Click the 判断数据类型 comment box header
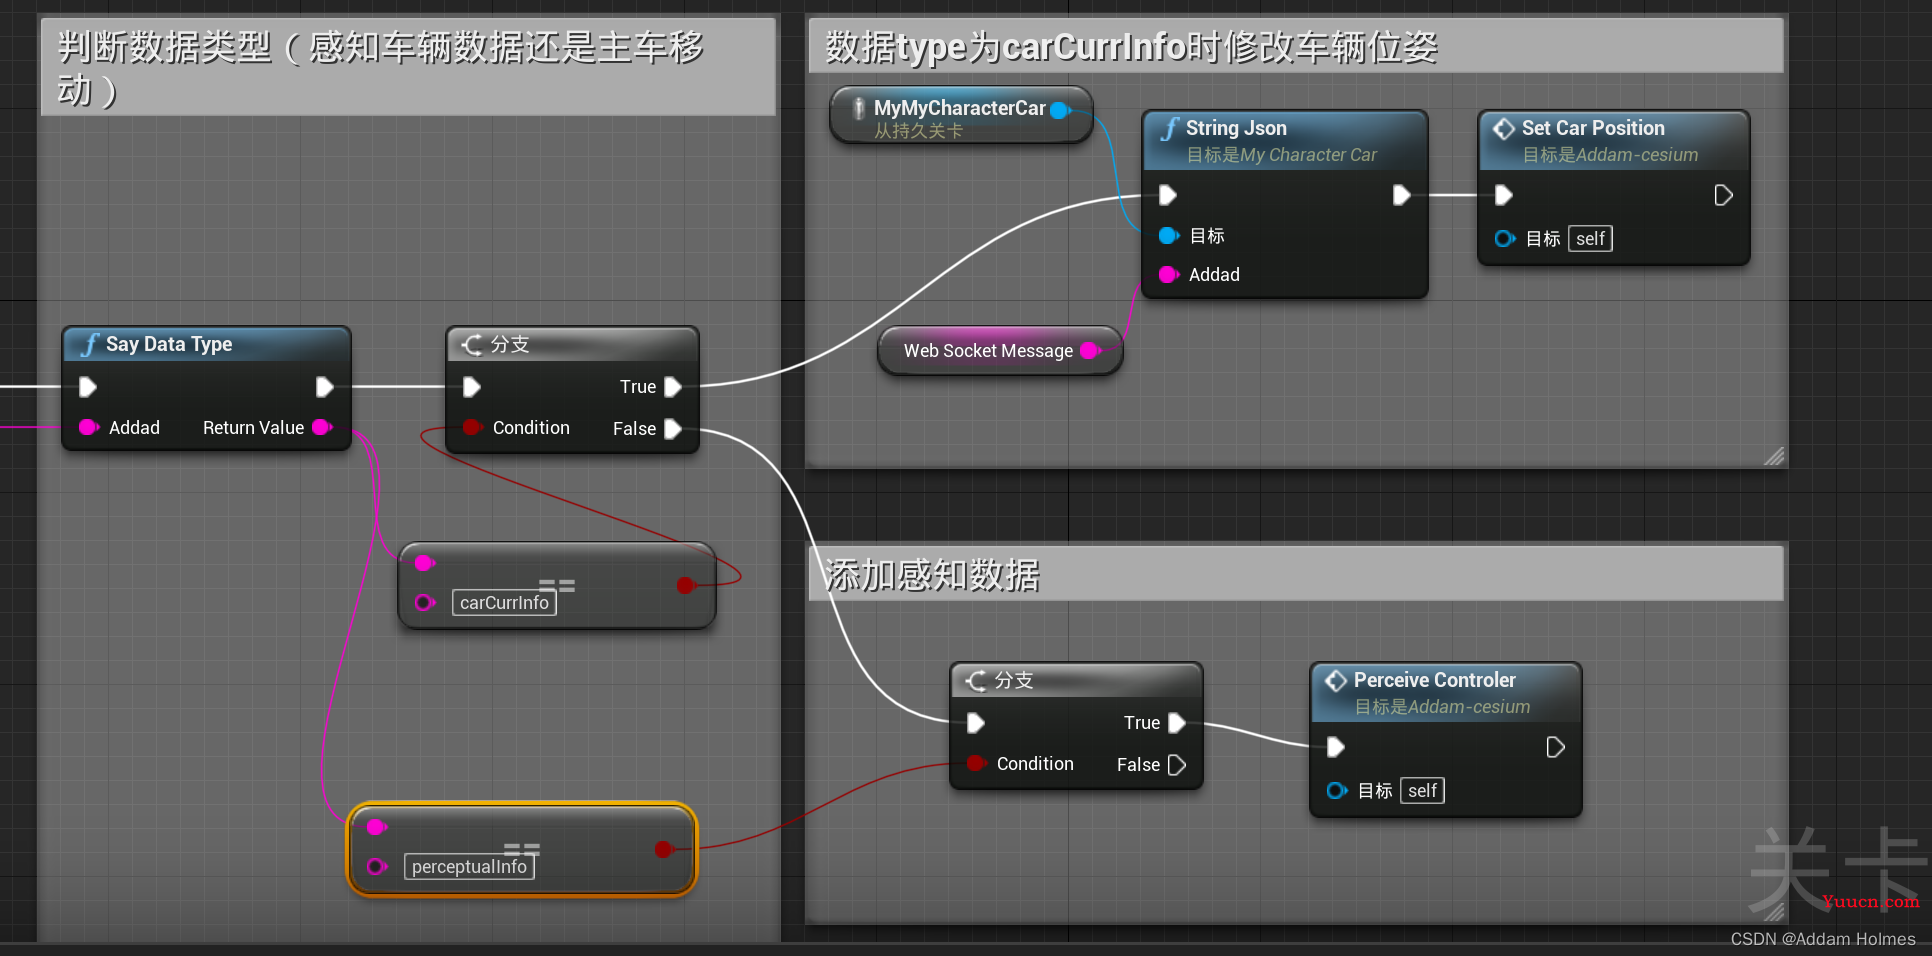 tap(408, 67)
